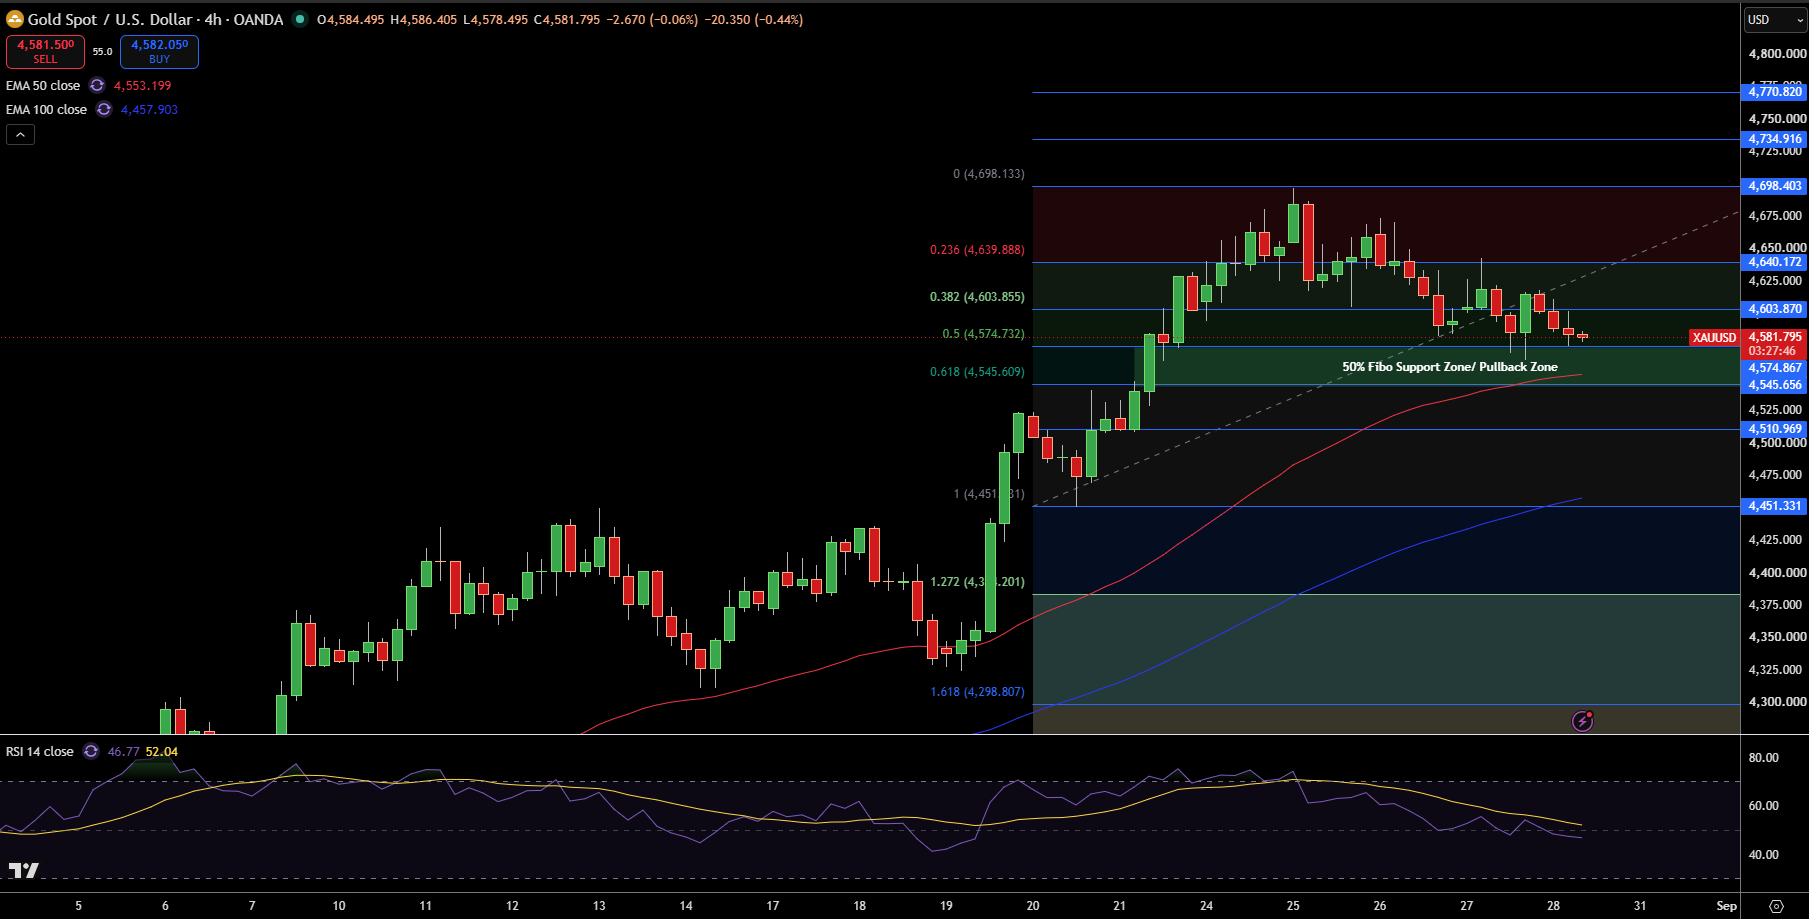Image resolution: width=1809 pixels, height=919 pixels.
Task: Click the indicator icon beside EMA 50 close
Action: click(97, 86)
